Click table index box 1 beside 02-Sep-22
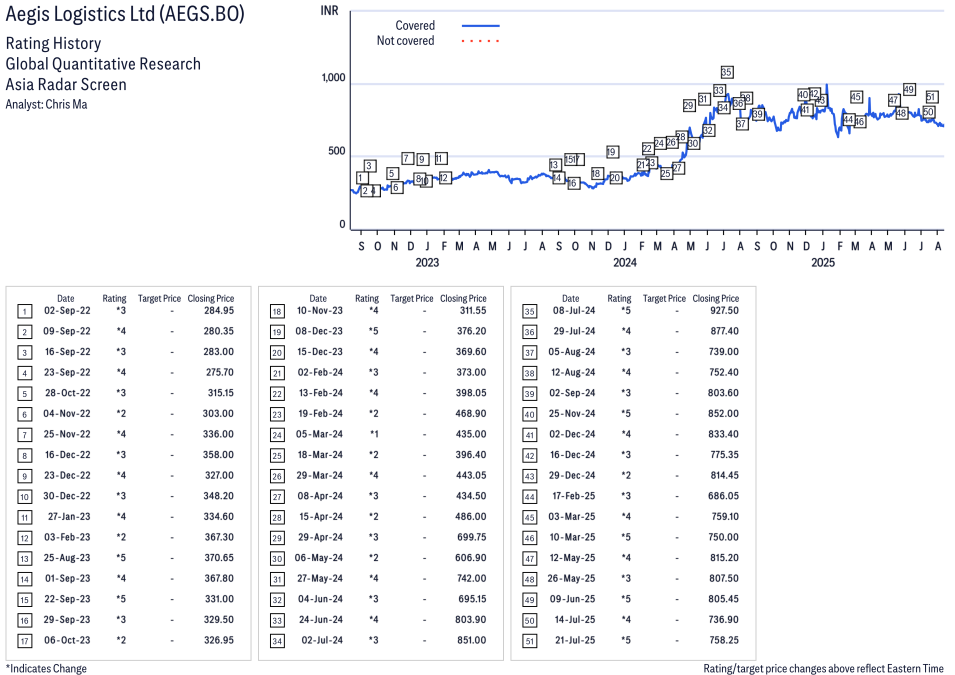 [24, 312]
